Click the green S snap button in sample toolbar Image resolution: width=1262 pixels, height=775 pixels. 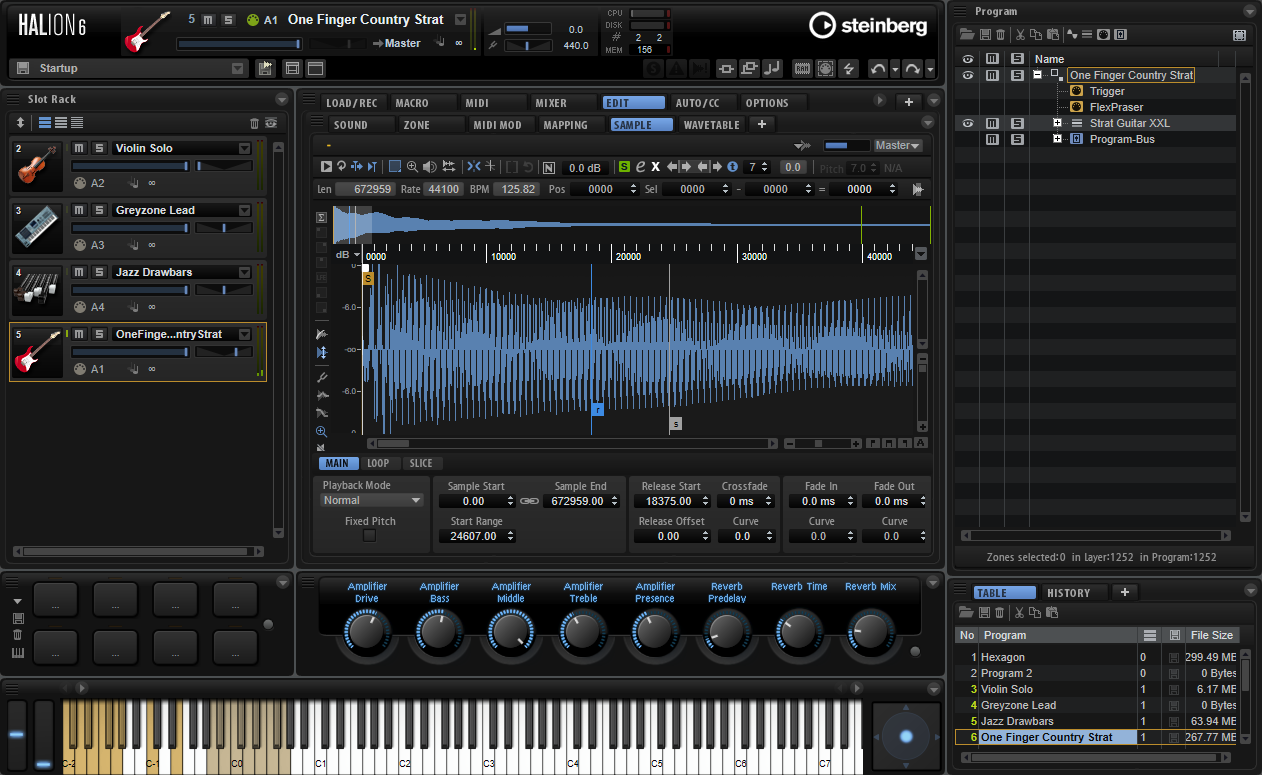[x=624, y=167]
